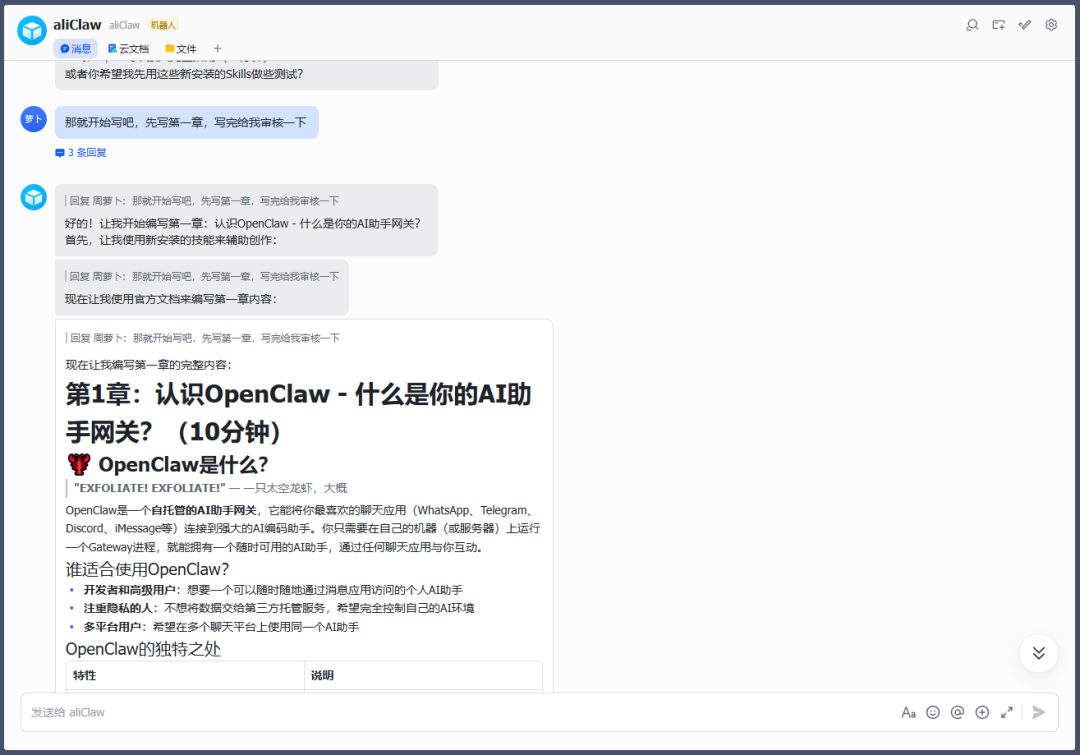Jump to latest messages with double-chevron button
1080x755 pixels.
(1039, 653)
